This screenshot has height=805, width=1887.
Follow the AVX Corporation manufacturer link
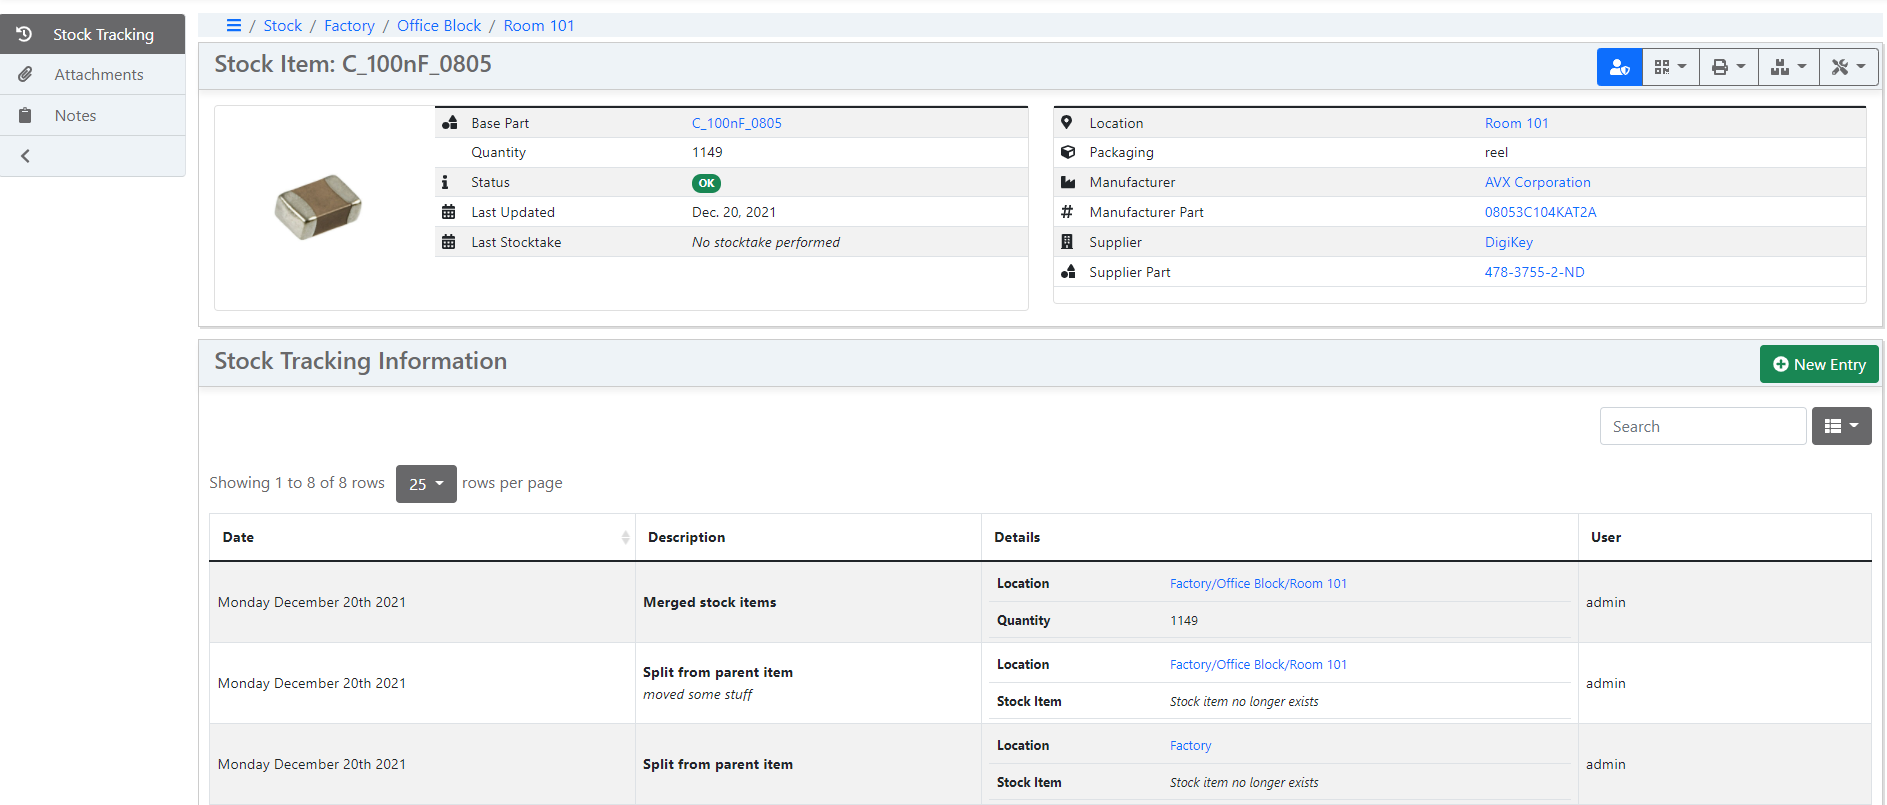[x=1537, y=182]
